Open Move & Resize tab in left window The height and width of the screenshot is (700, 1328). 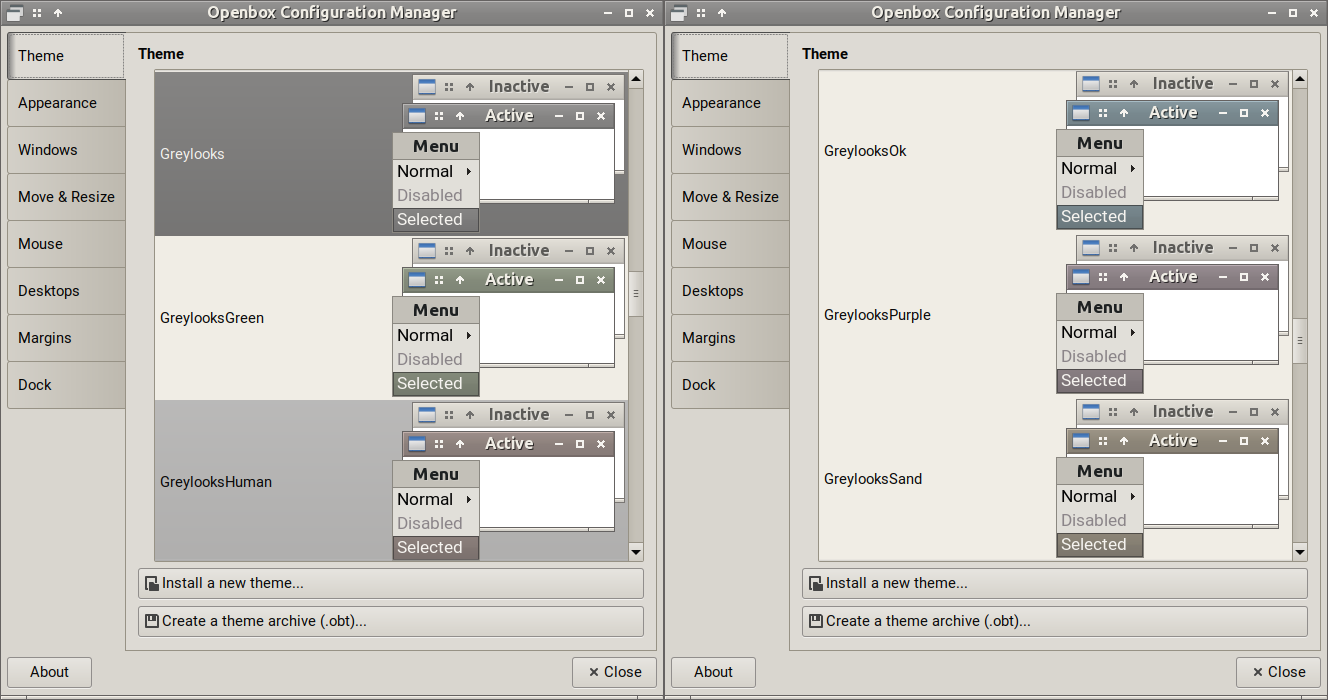[x=66, y=197]
